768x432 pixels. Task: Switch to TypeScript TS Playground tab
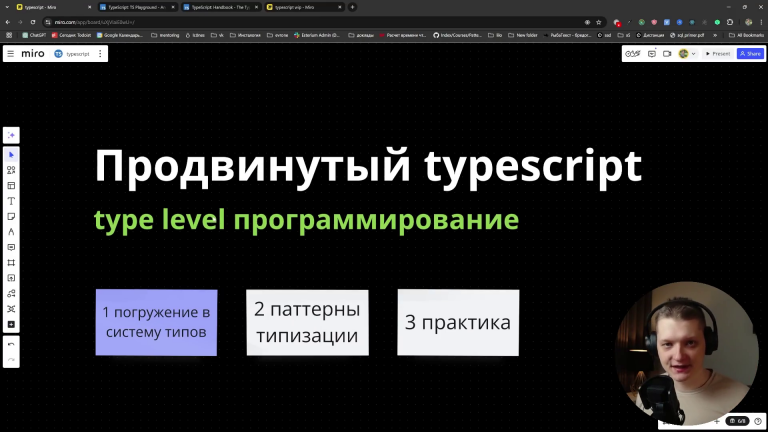(138, 7)
